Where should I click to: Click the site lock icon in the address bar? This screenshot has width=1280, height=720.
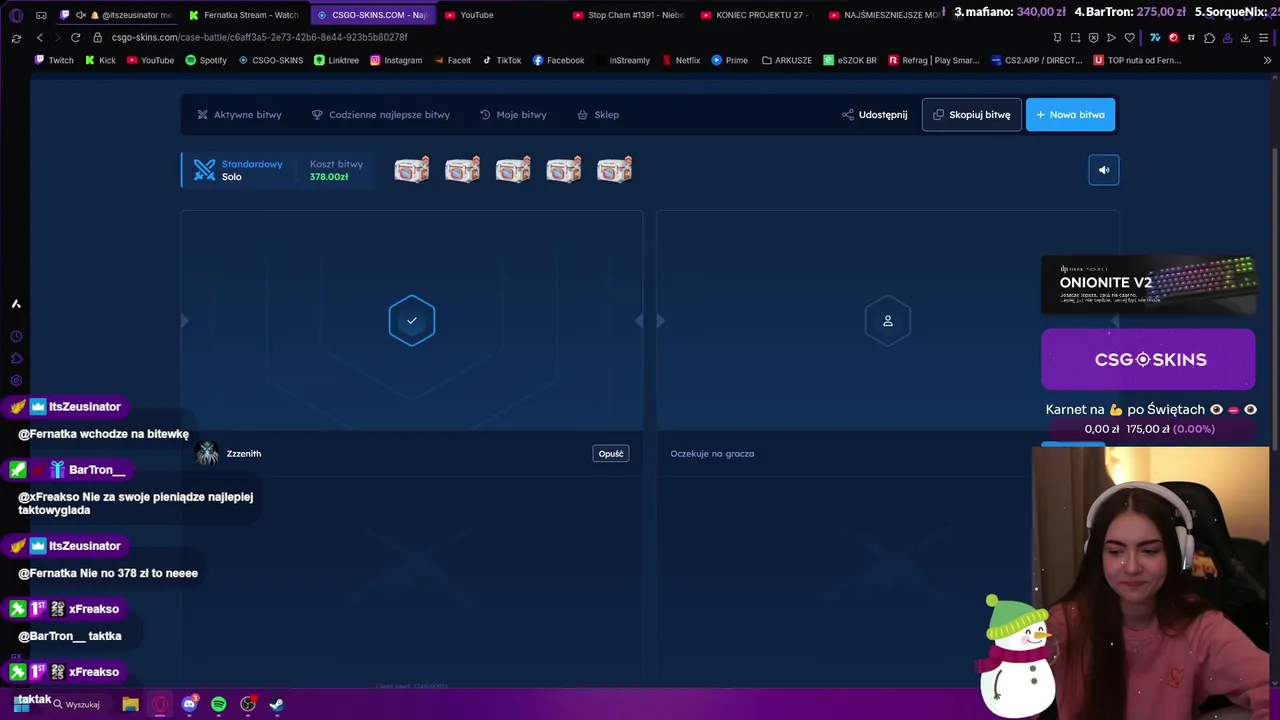click(x=98, y=37)
